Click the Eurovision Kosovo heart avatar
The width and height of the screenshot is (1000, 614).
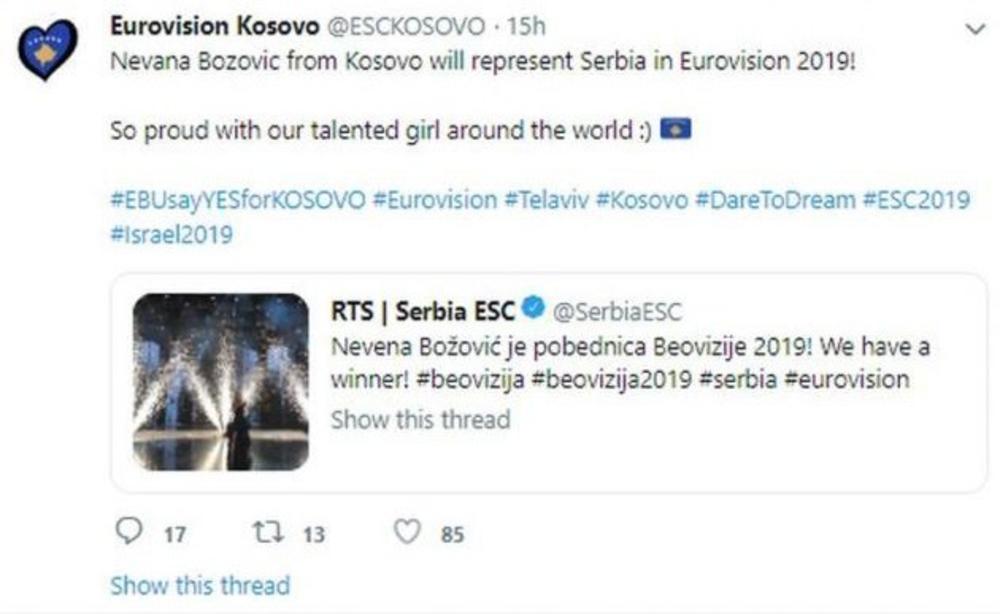47,50
